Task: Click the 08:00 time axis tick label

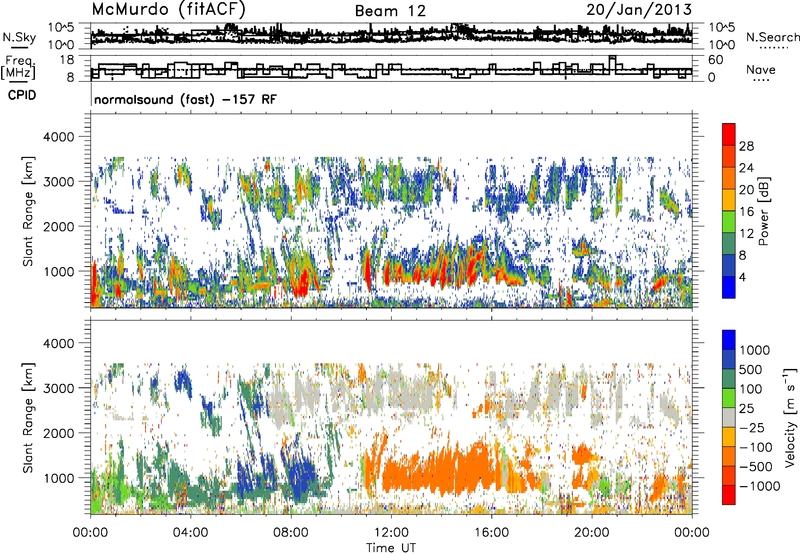Action: pos(291,533)
